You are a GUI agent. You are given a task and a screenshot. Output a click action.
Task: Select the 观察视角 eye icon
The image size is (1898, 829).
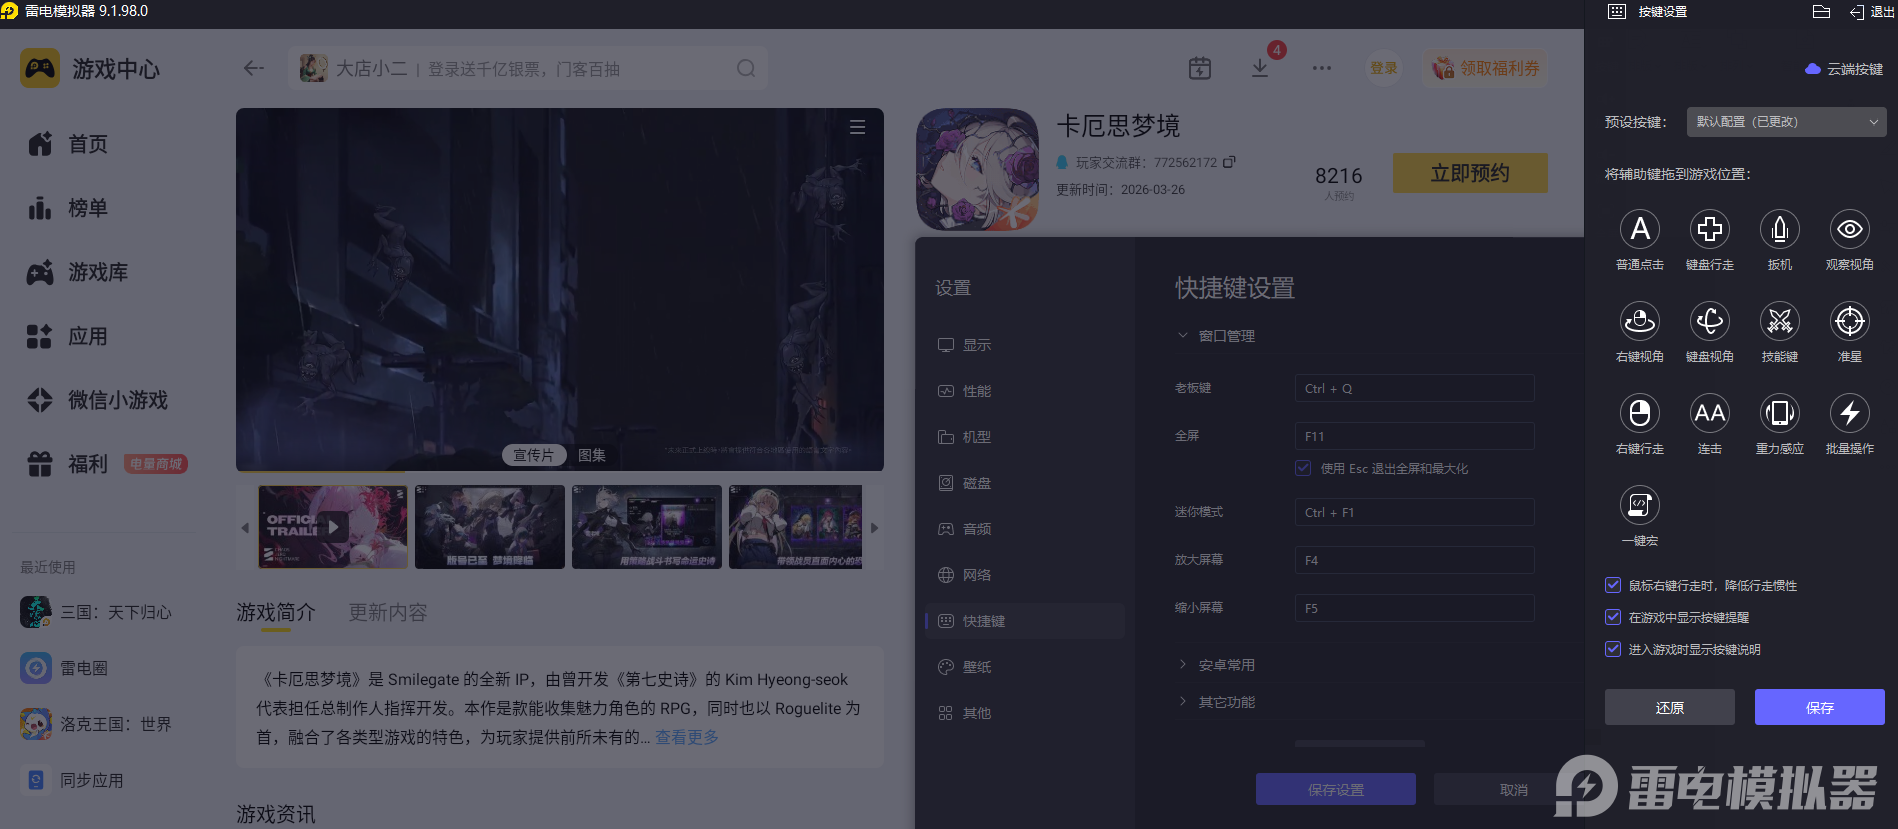(1849, 230)
